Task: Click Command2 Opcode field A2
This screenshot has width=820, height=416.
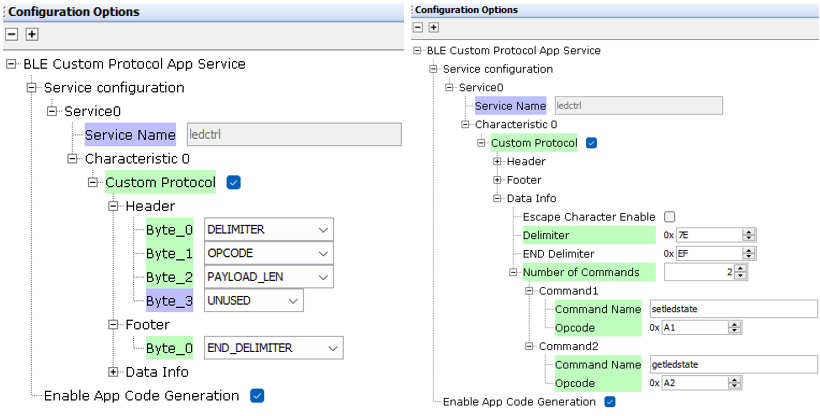Action: tap(696, 383)
